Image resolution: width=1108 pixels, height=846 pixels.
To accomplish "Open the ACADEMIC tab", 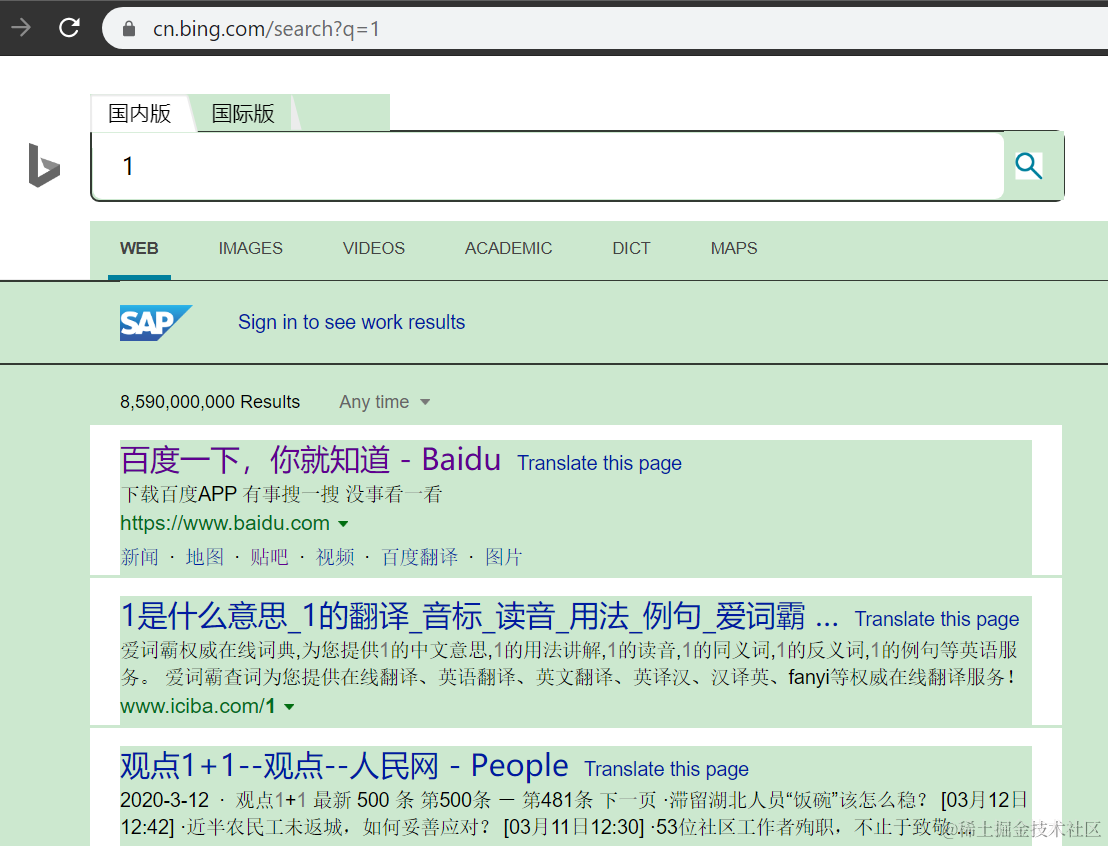I will click(508, 249).
